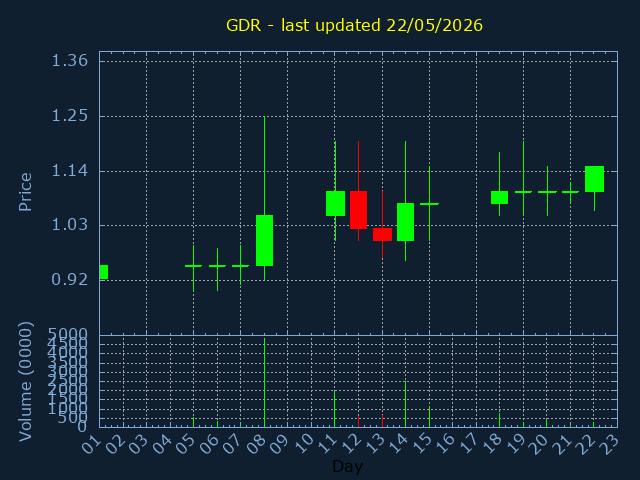Click the 5000 volume axis label
The width and height of the screenshot is (640, 480).
tap(67, 333)
